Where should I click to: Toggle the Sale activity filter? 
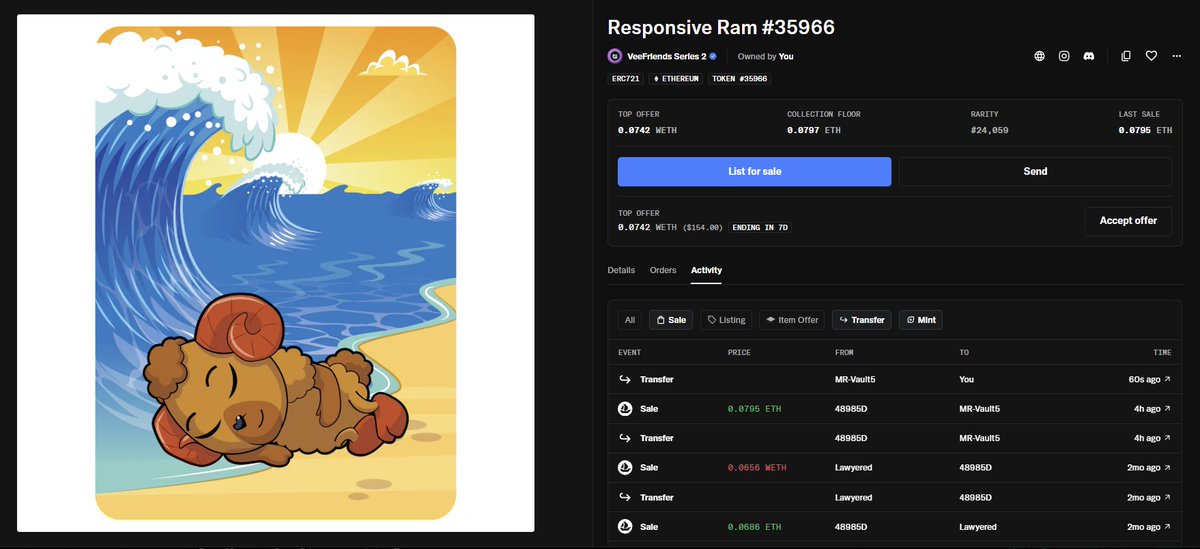[x=671, y=320]
